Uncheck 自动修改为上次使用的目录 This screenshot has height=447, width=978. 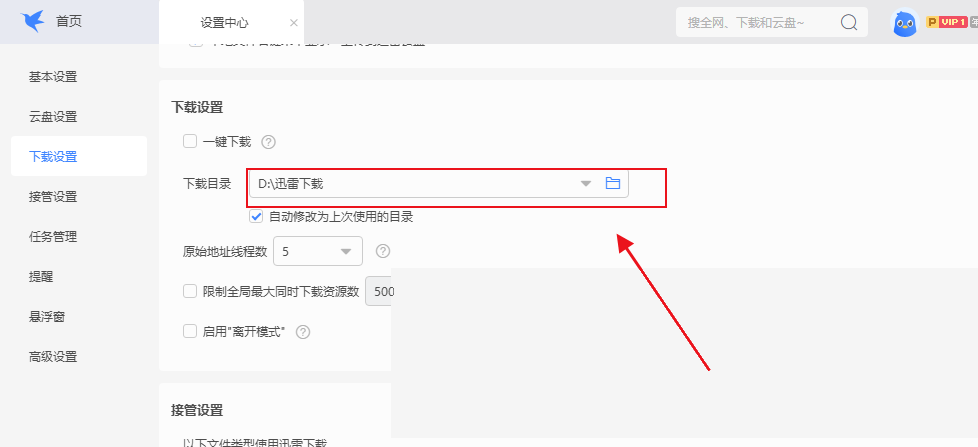256,217
